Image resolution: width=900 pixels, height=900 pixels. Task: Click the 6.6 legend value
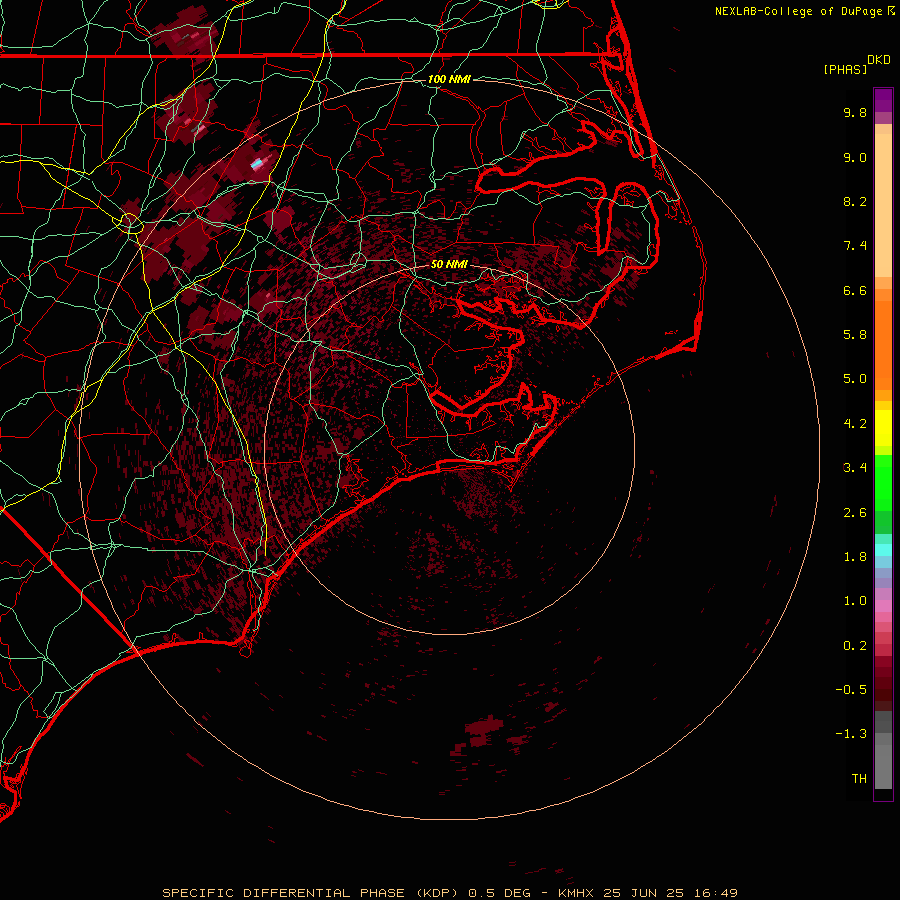click(x=855, y=290)
